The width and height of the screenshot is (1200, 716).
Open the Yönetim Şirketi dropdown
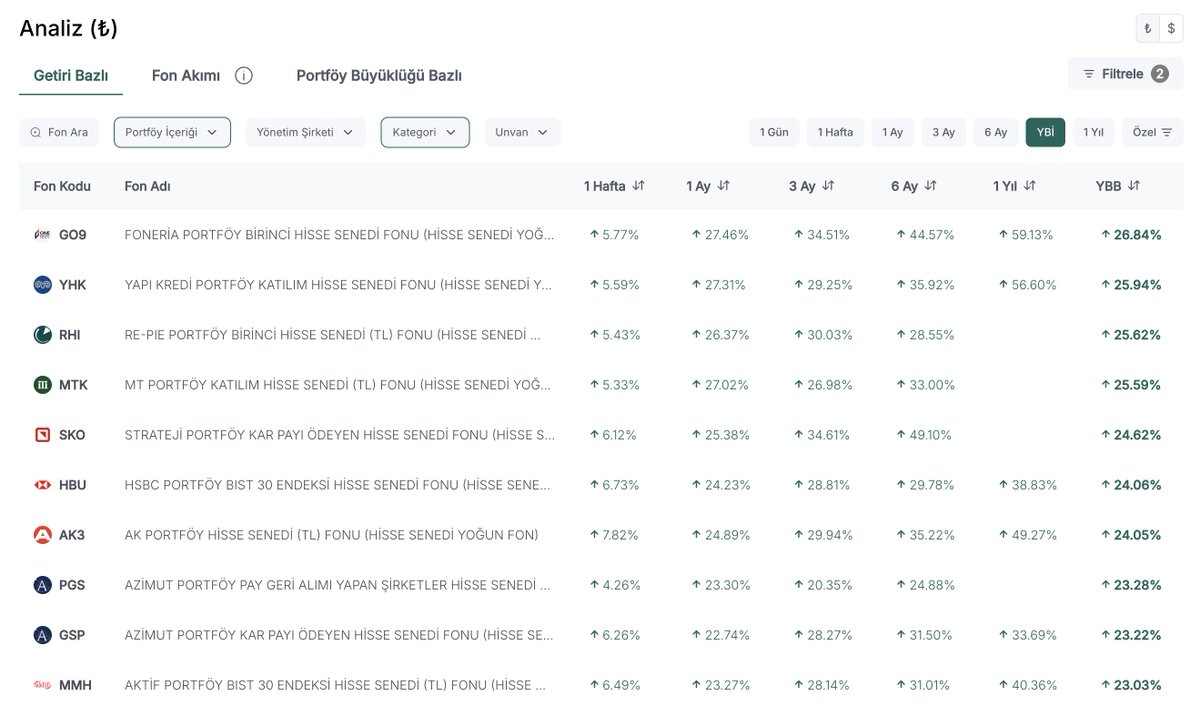(306, 132)
